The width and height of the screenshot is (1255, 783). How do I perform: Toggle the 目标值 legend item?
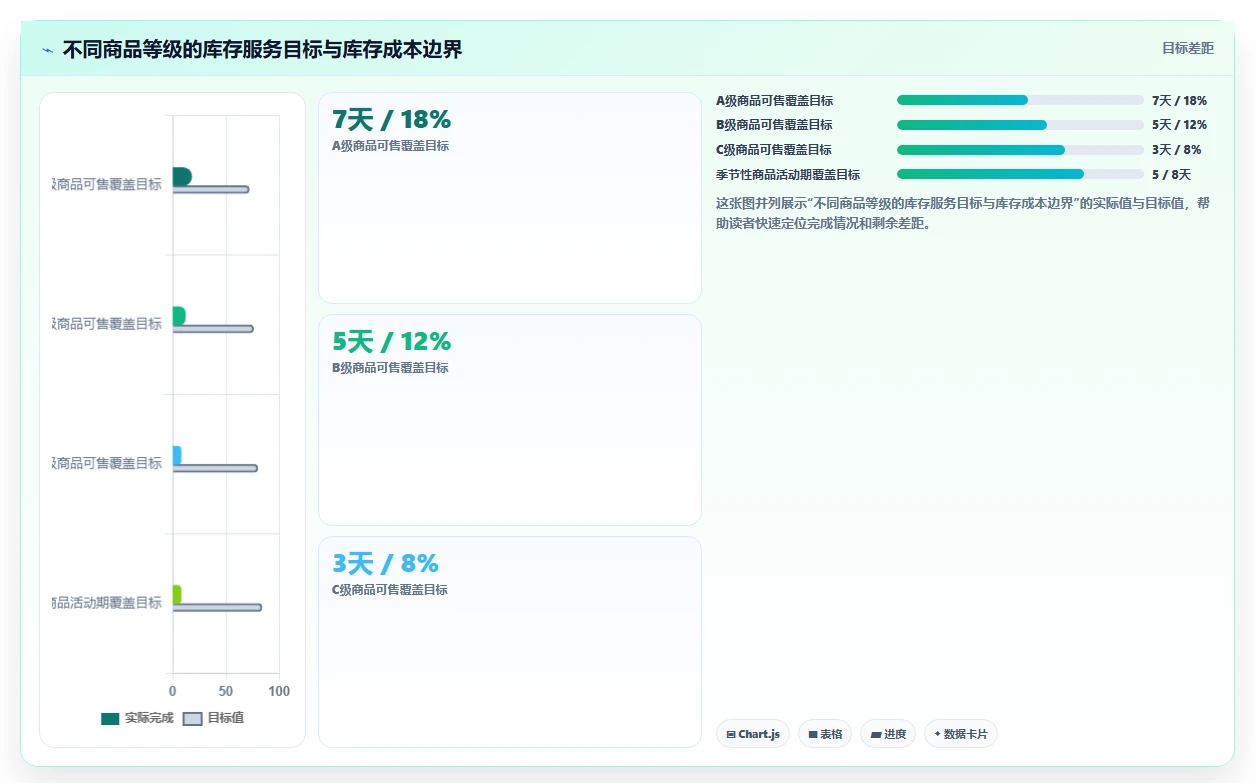click(214, 718)
